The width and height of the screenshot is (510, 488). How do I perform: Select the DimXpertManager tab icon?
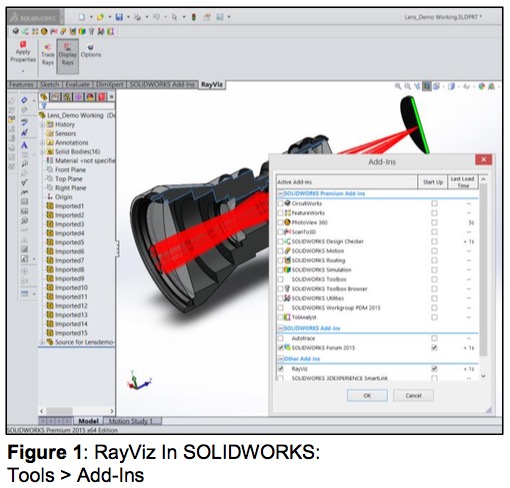pyautogui.click(x=79, y=97)
